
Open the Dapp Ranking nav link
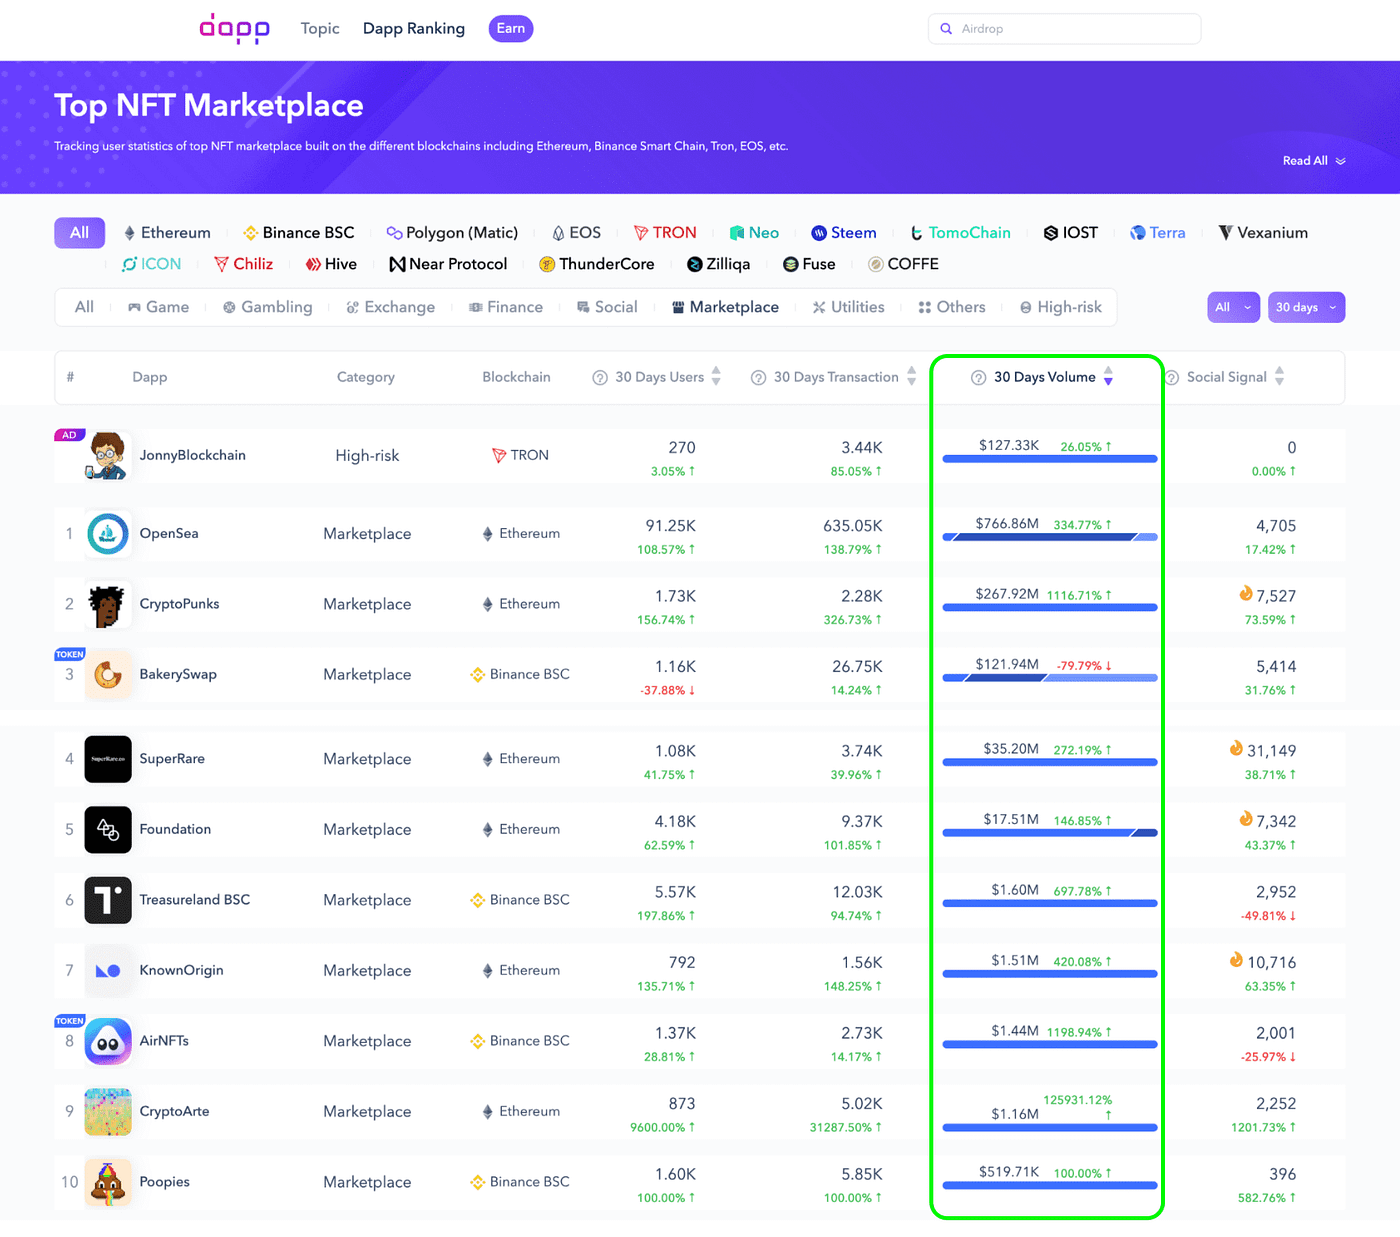click(x=414, y=29)
